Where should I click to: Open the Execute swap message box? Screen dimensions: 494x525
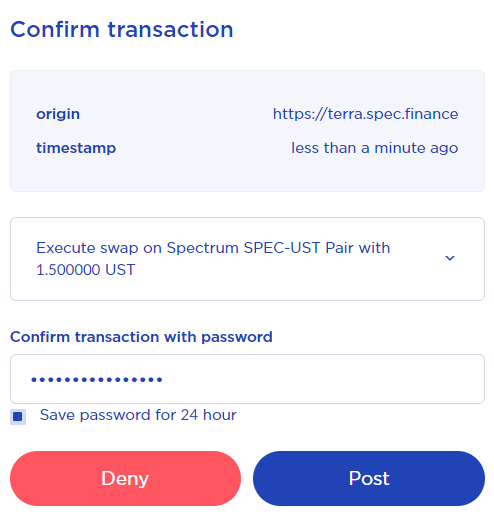(x=247, y=259)
